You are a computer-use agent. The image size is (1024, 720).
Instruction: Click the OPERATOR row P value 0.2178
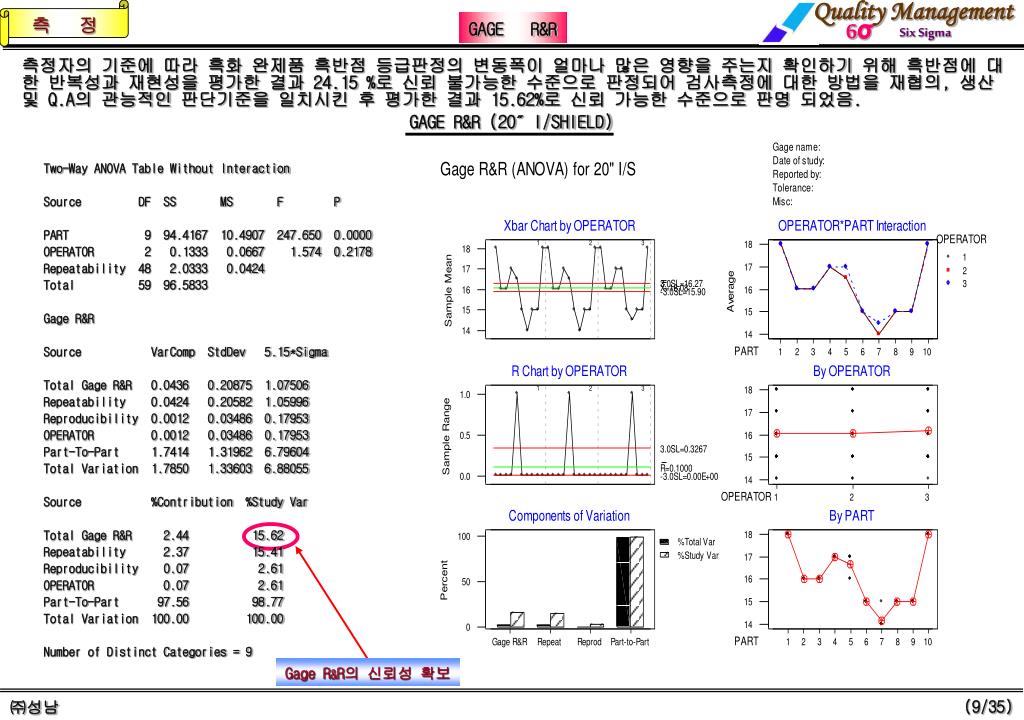353,252
